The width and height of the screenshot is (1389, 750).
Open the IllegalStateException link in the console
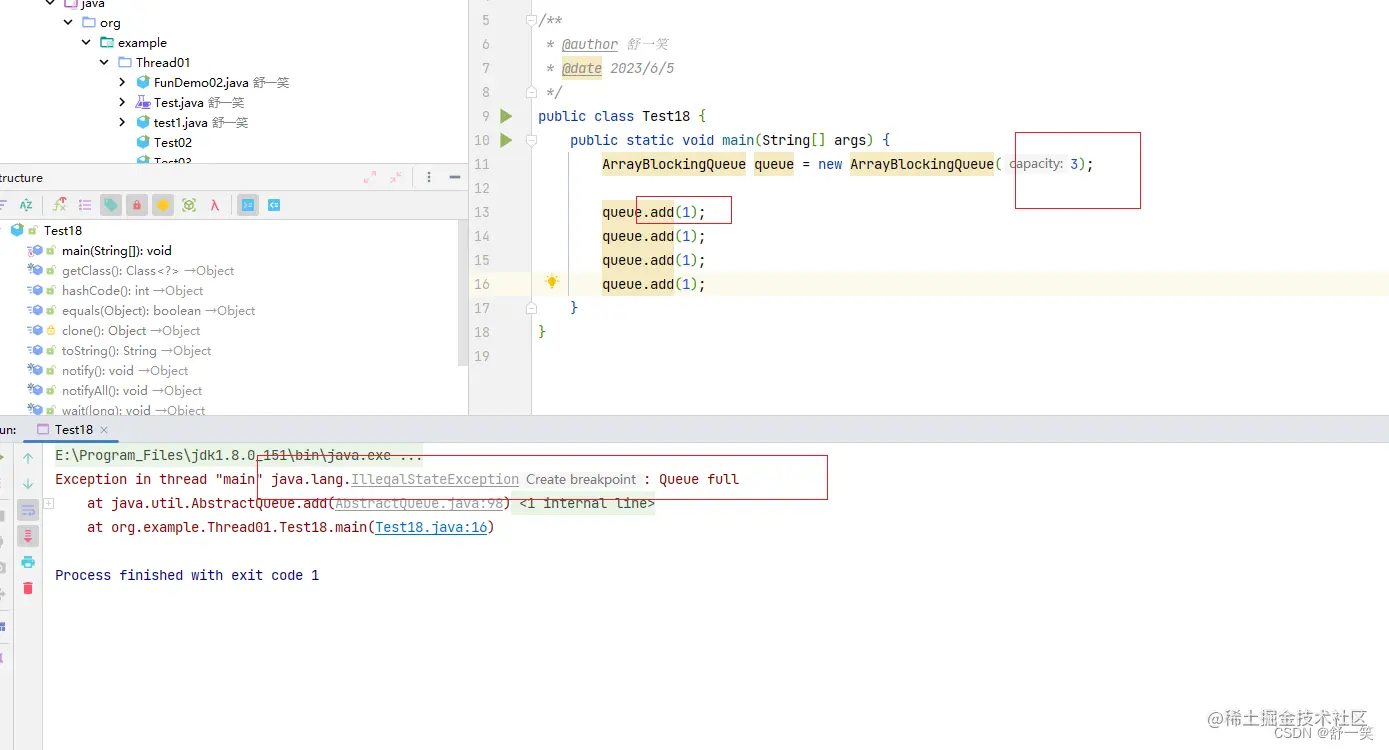435,479
